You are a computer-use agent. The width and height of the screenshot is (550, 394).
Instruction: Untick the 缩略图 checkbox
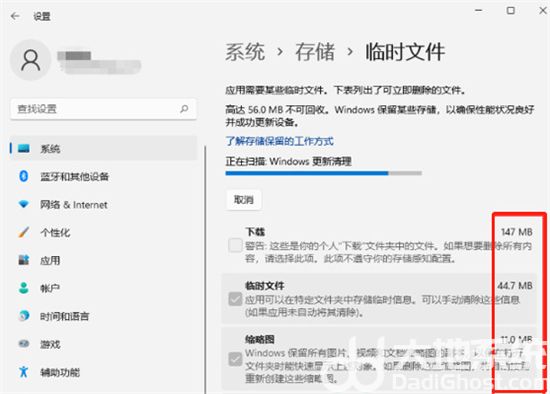tap(235, 359)
